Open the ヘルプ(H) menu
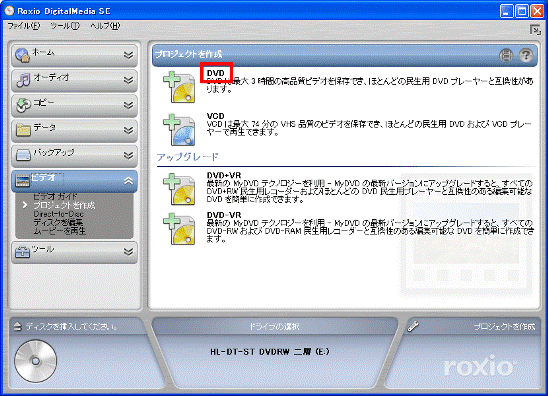Viewport: 548px width, 396px height. point(105,26)
